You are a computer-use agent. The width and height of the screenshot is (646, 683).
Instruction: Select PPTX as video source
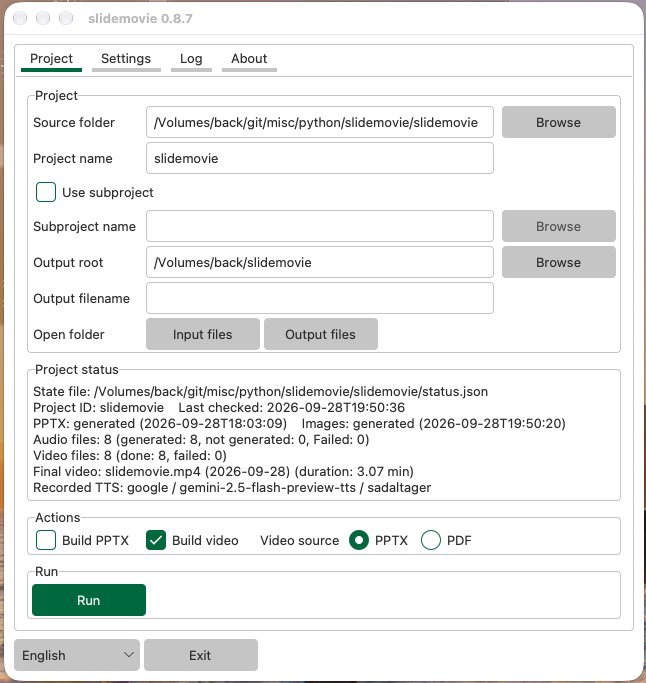(x=359, y=540)
